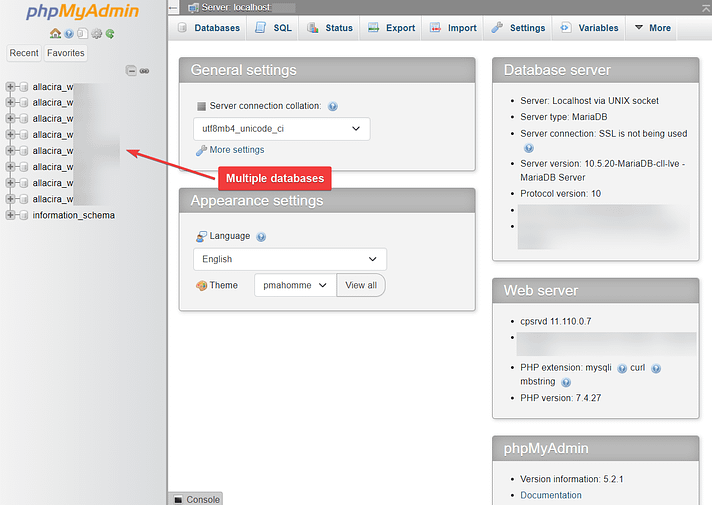Go to the Export tab
The image size is (712, 505).
(x=391, y=28)
